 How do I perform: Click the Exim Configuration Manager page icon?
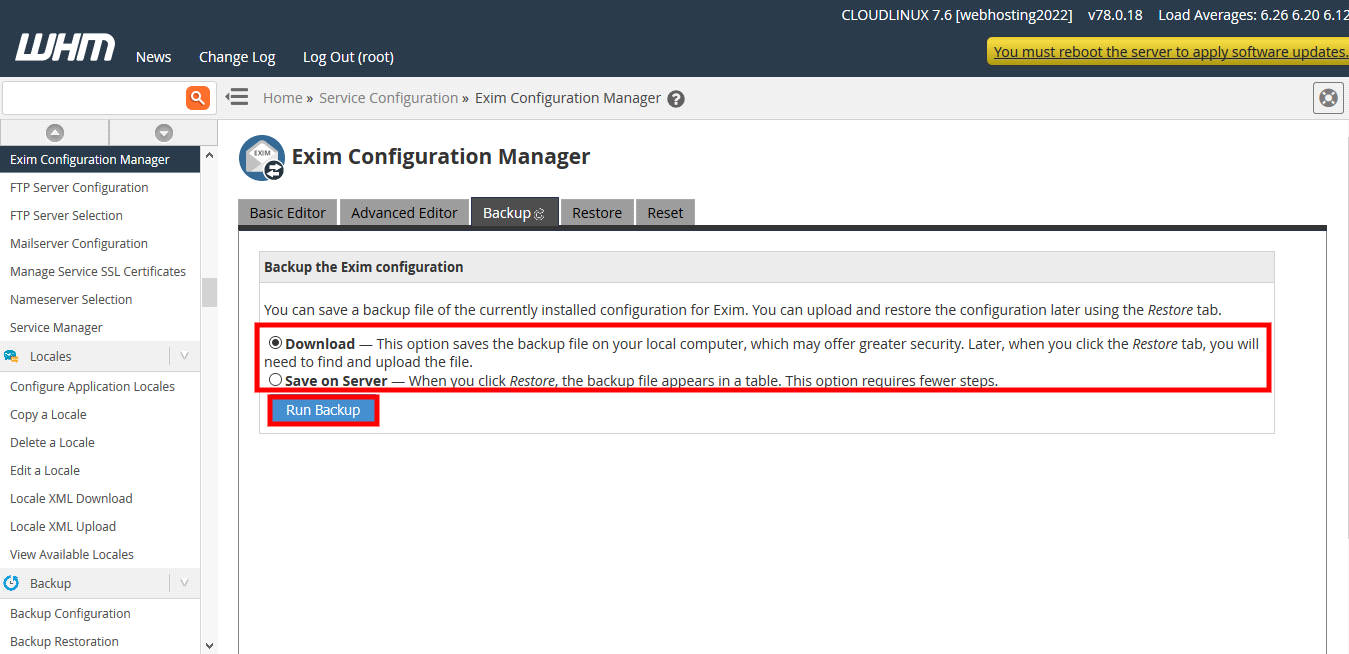[262, 158]
